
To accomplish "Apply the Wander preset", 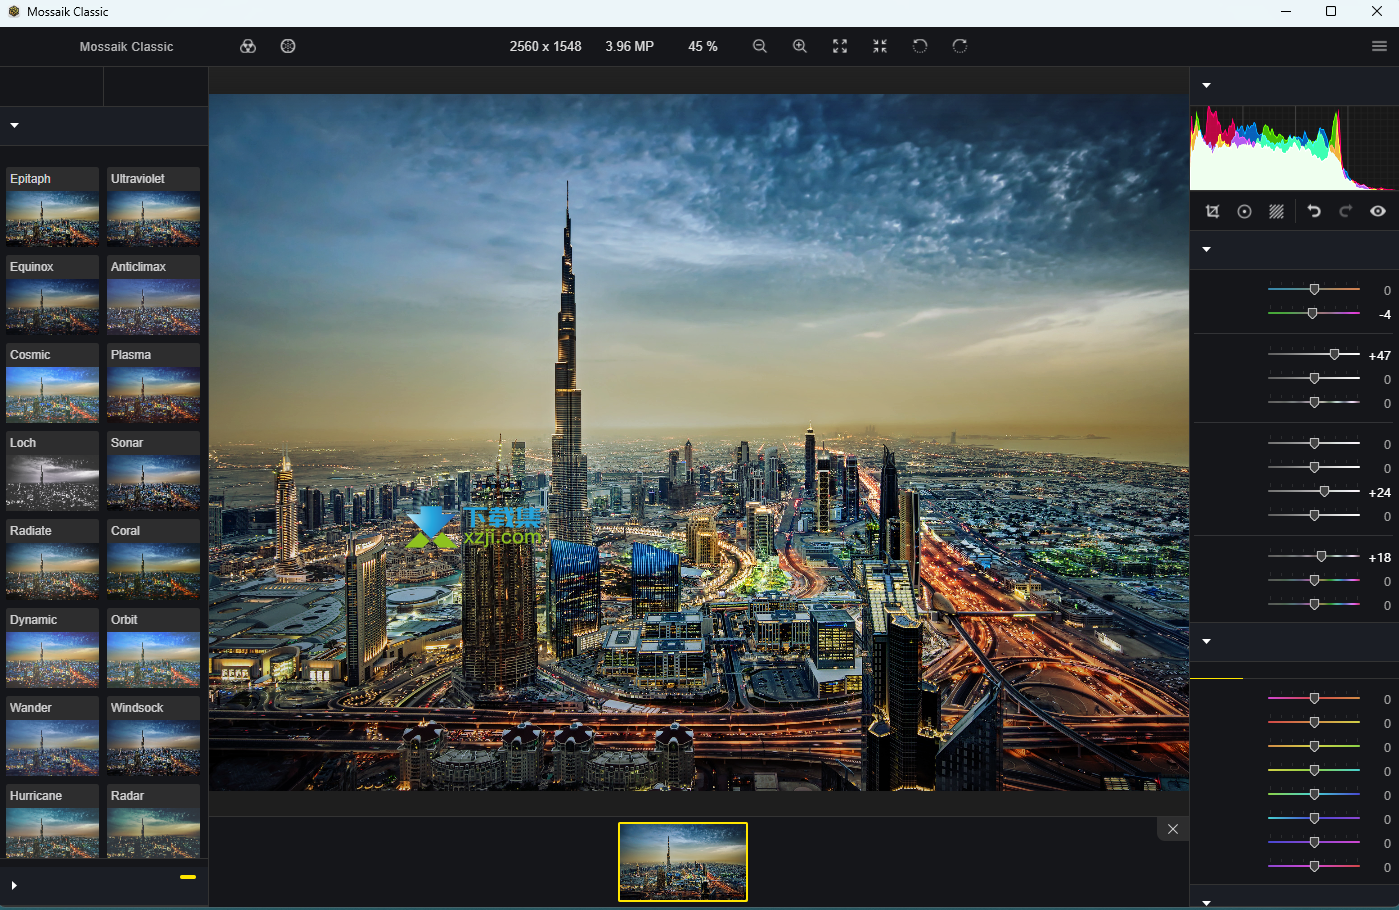I will (x=52, y=736).
